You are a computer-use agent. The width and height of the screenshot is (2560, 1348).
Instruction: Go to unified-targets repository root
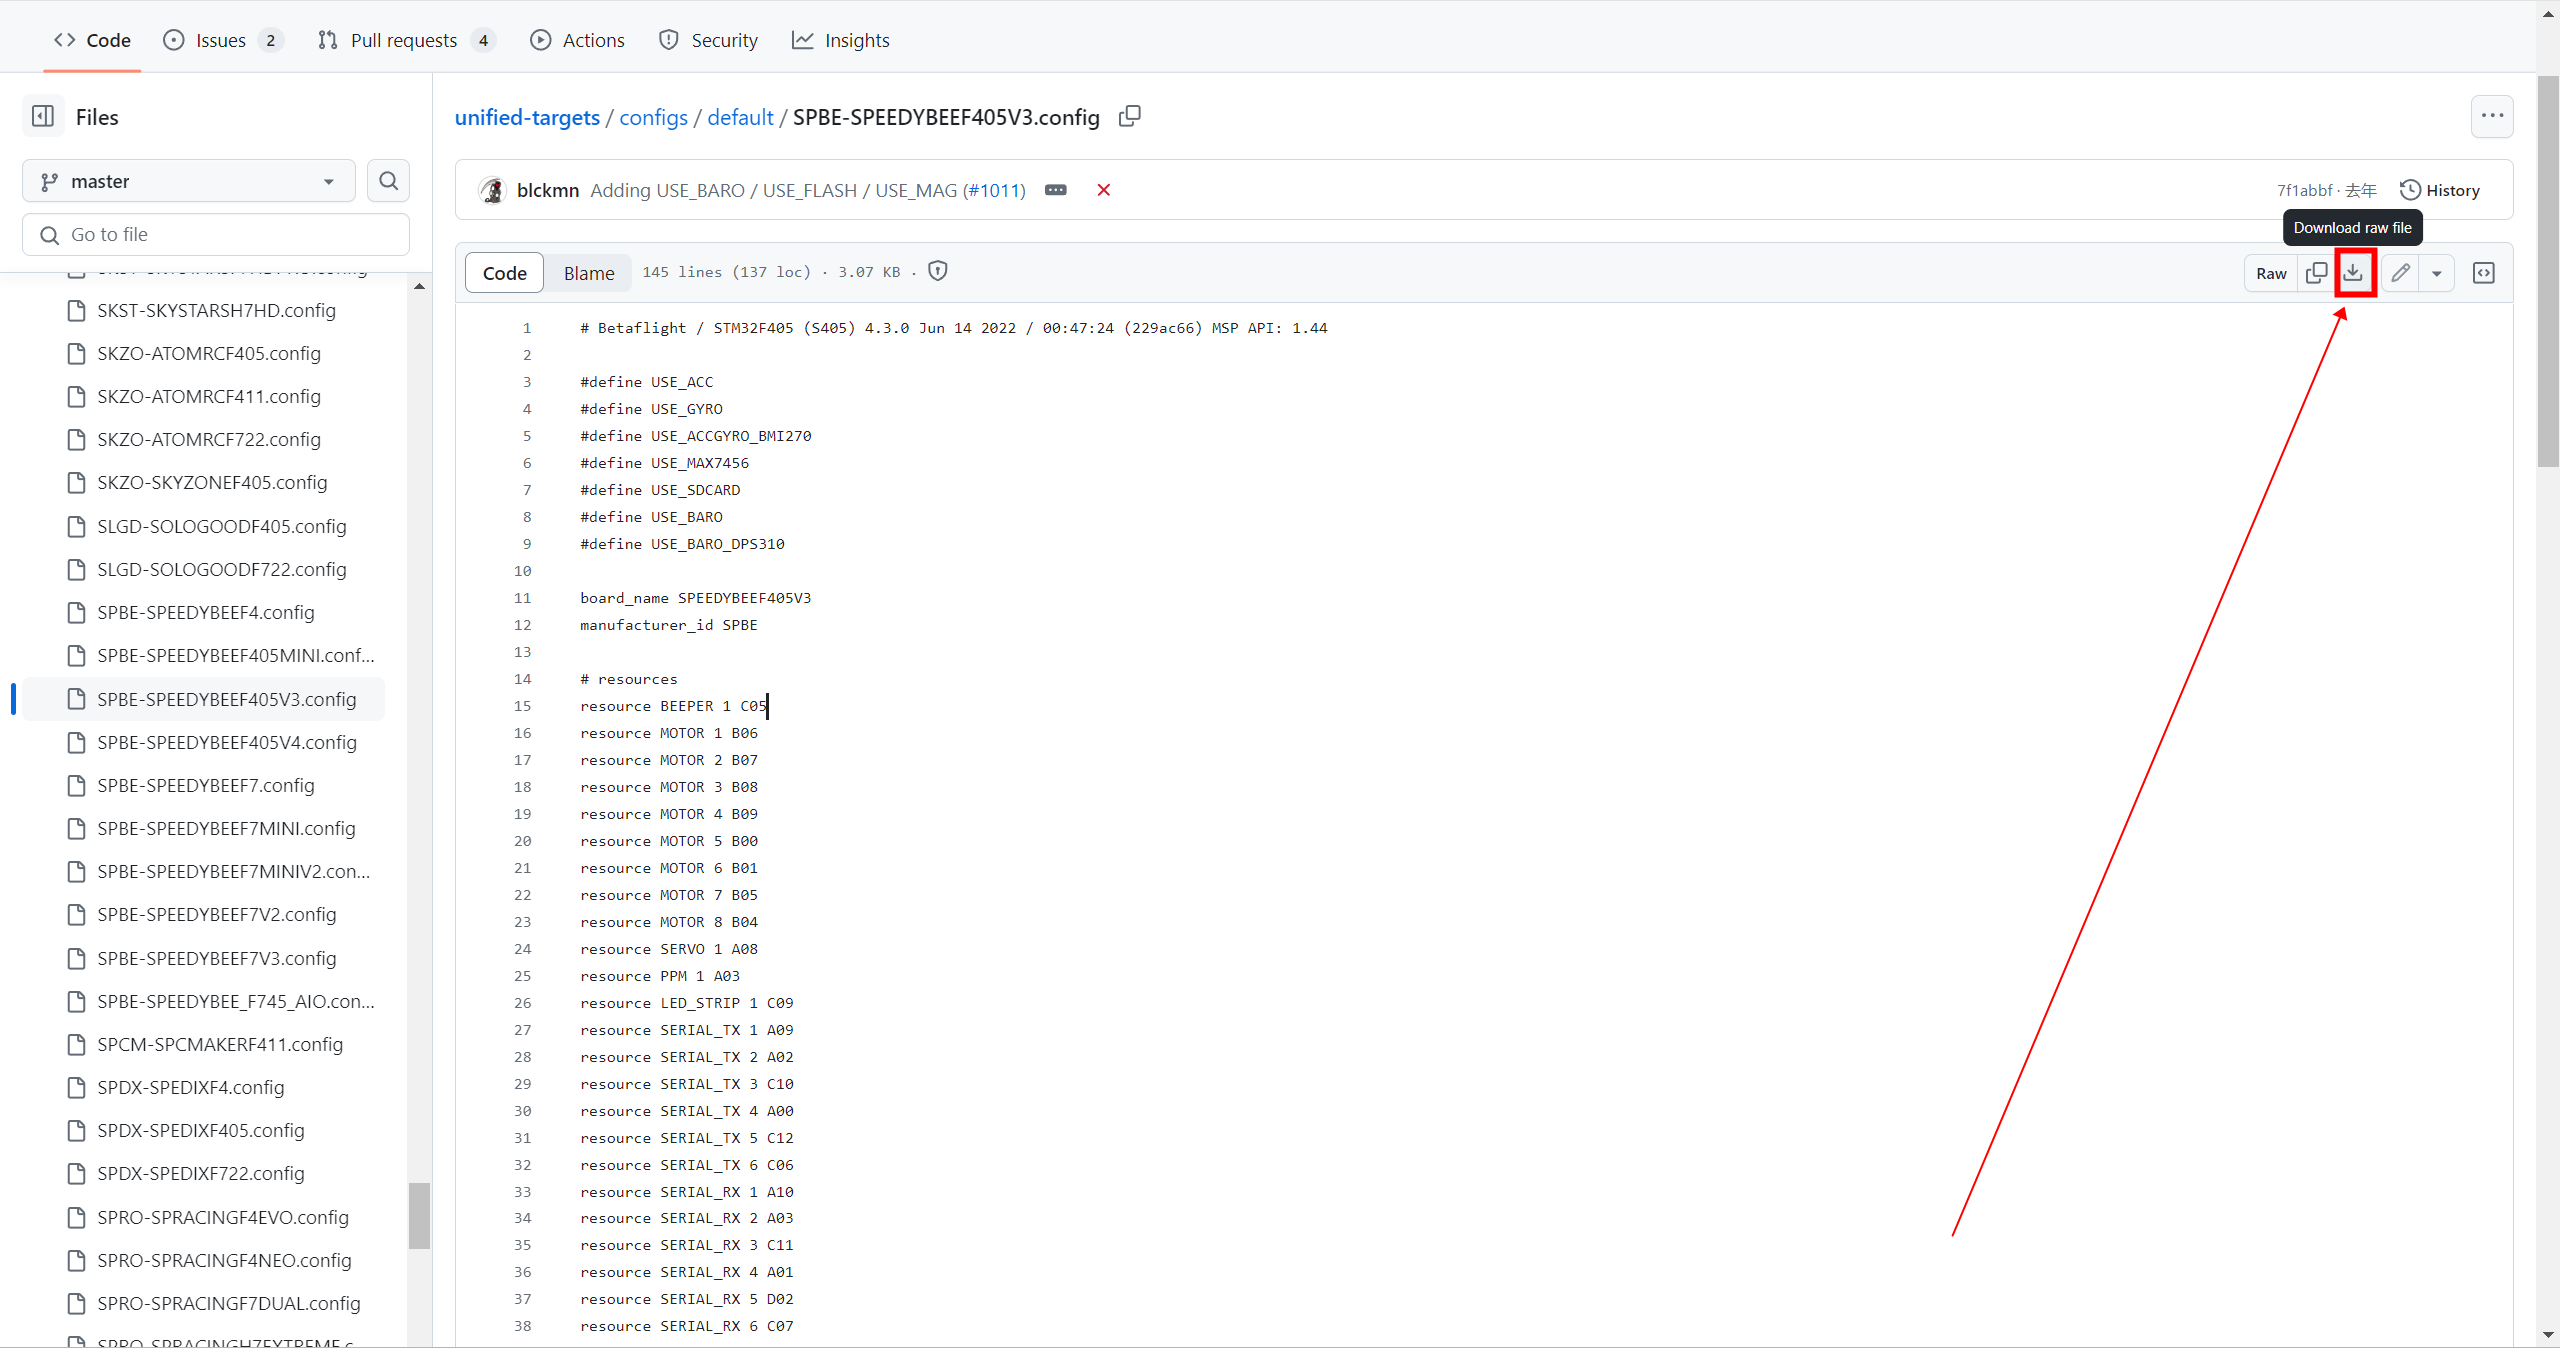[527, 117]
